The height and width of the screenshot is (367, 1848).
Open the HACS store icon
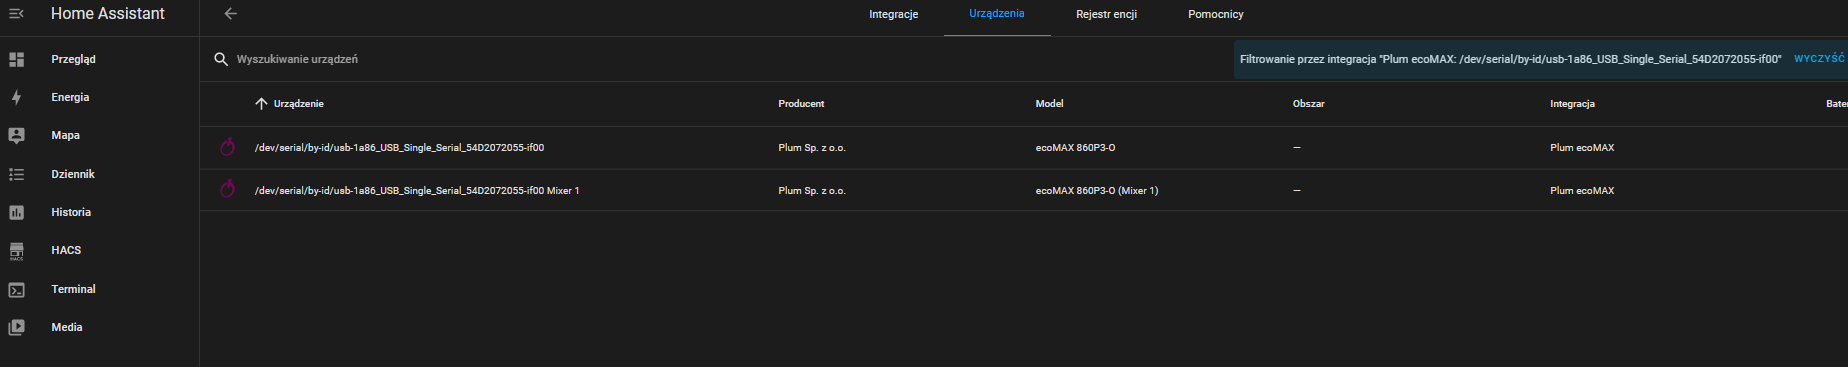pyautogui.click(x=16, y=251)
